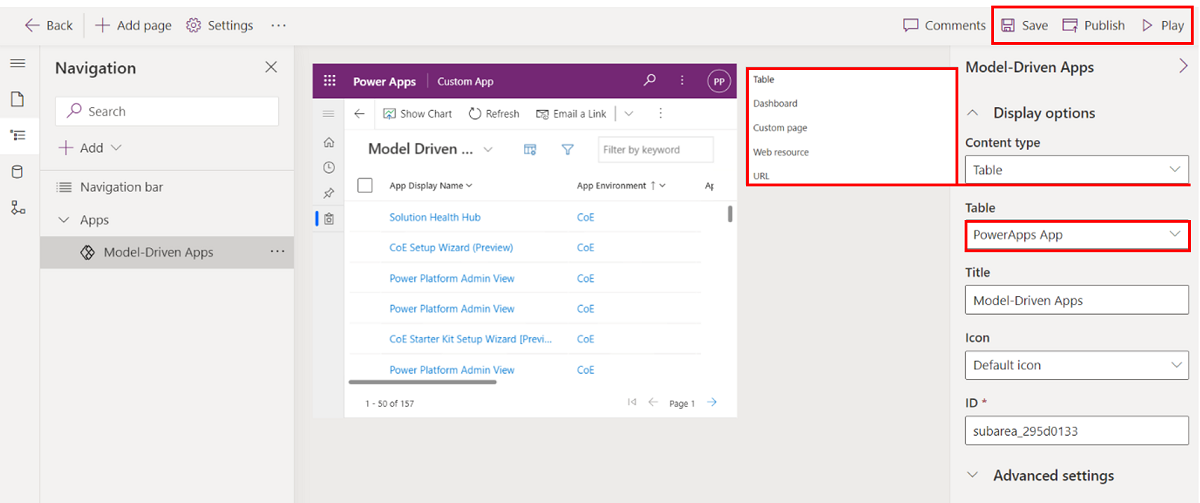Open the App Environment column header menu
The height and width of the screenshot is (503, 1200).
pyautogui.click(x=621, y=185)
